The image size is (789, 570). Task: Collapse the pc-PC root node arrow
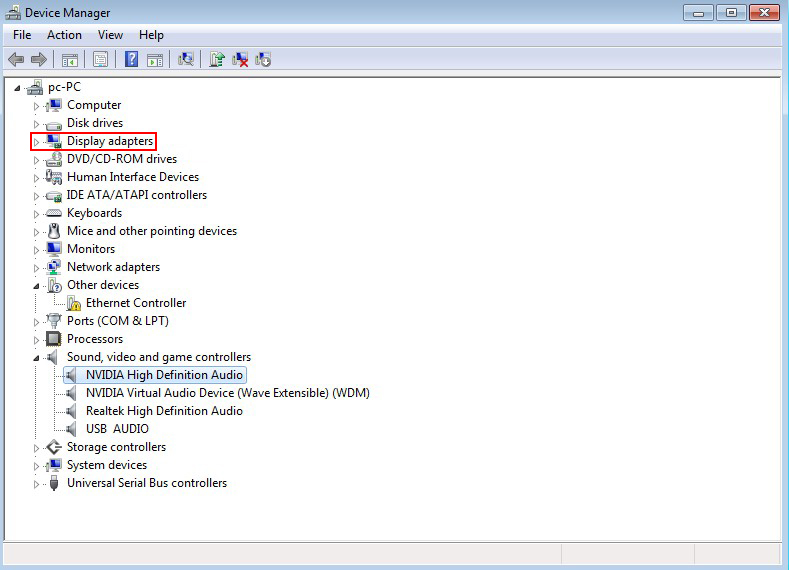pyautogui.click(x=17, y=88)
